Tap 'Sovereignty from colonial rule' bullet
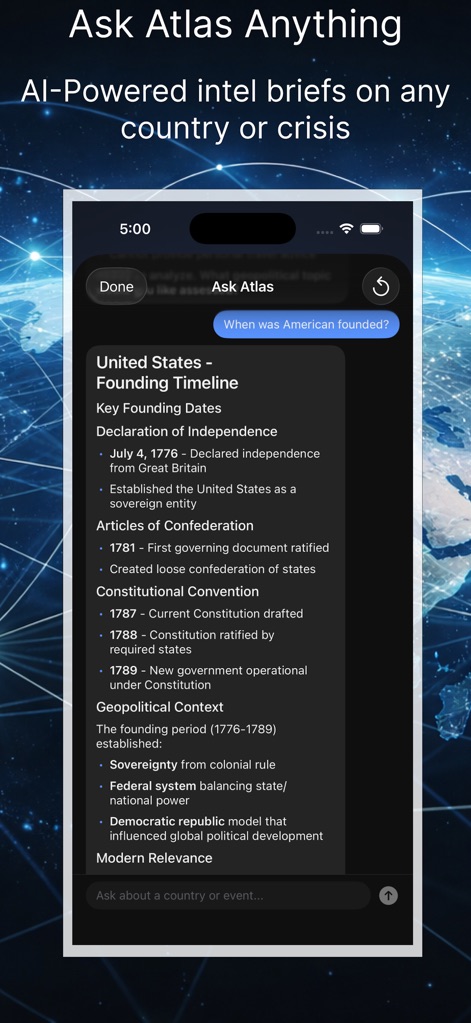471x1023 pixels. (x=192, y=765)
